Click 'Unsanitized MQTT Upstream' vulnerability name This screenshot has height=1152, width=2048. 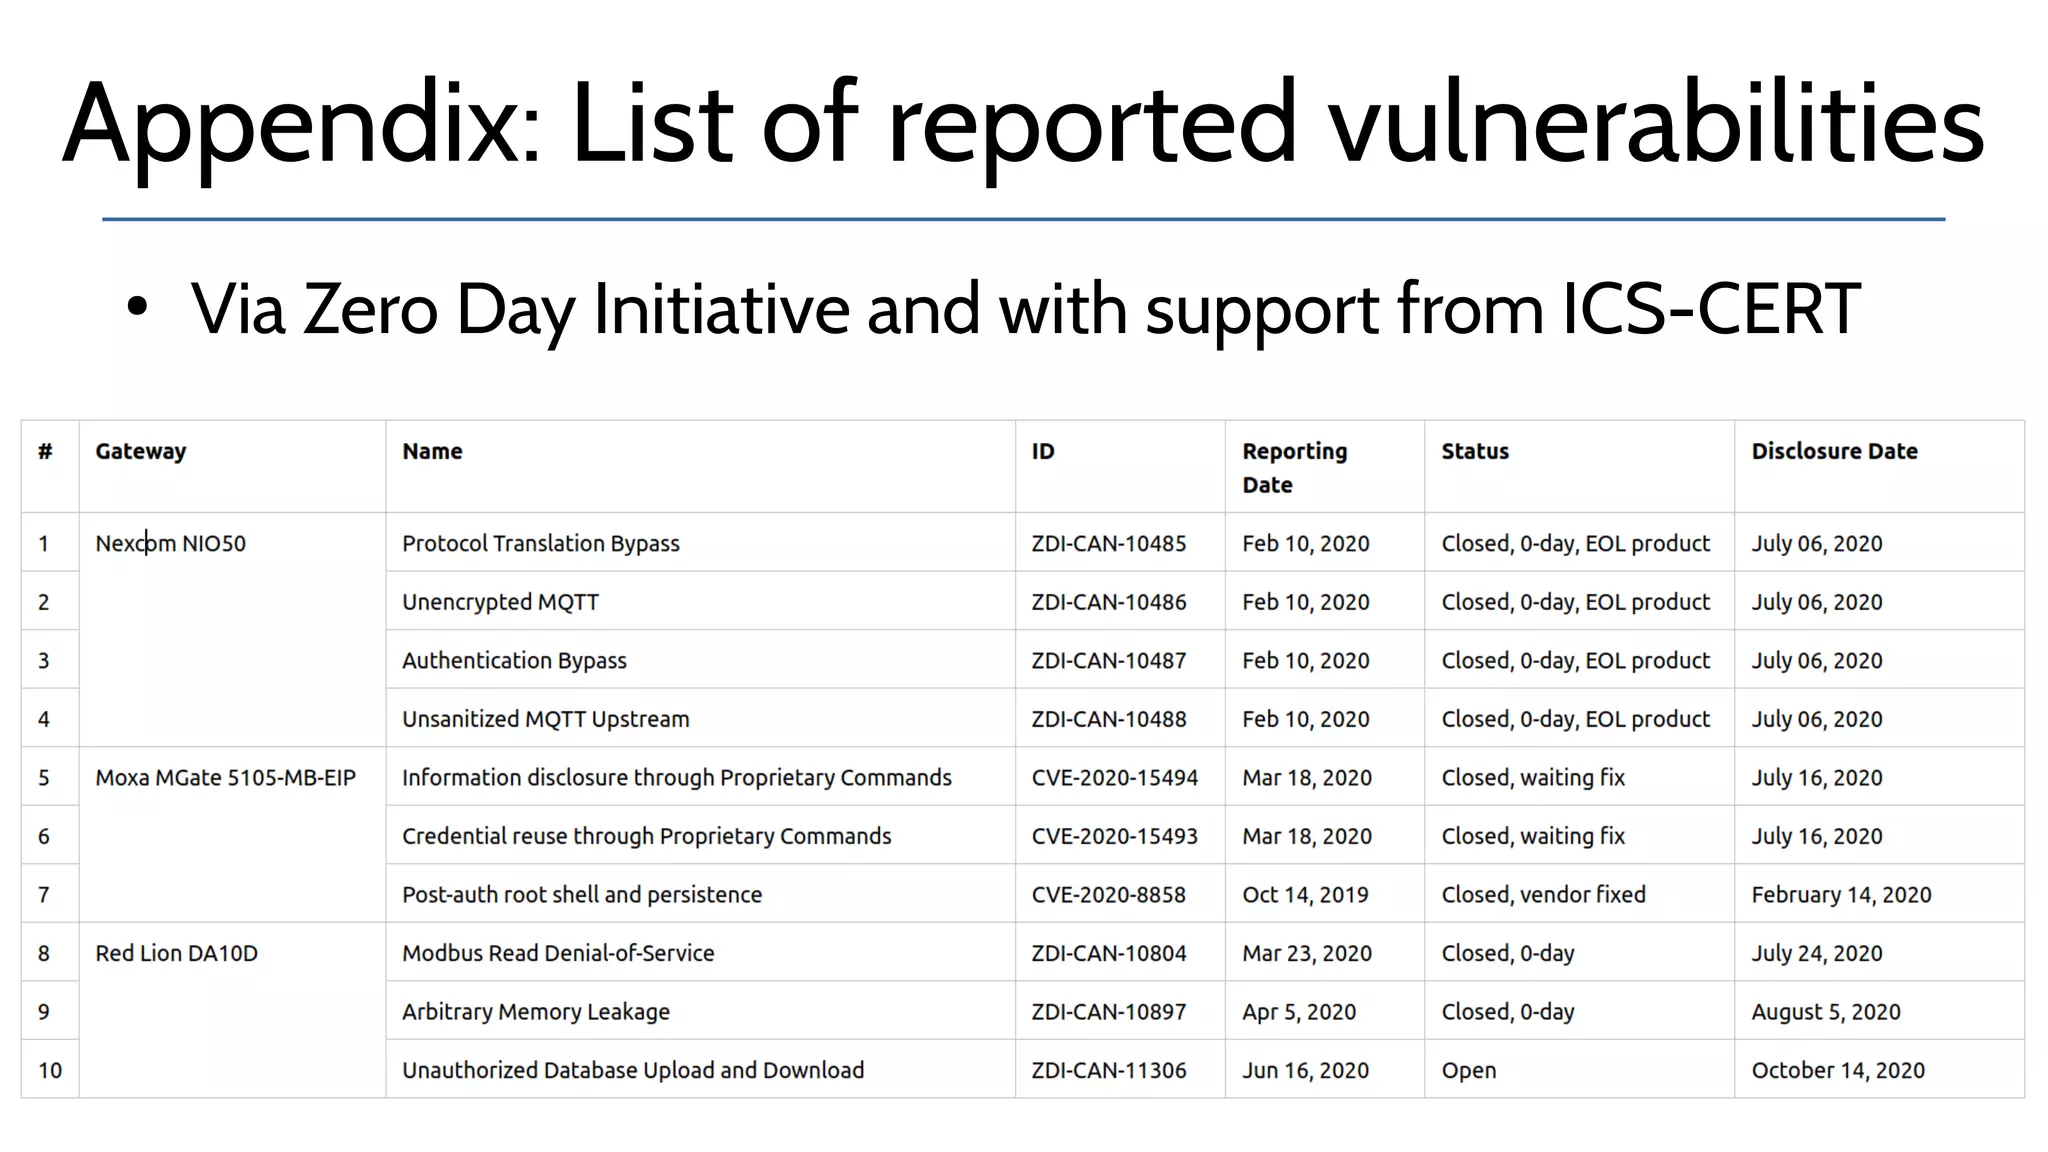click(546, 719)
